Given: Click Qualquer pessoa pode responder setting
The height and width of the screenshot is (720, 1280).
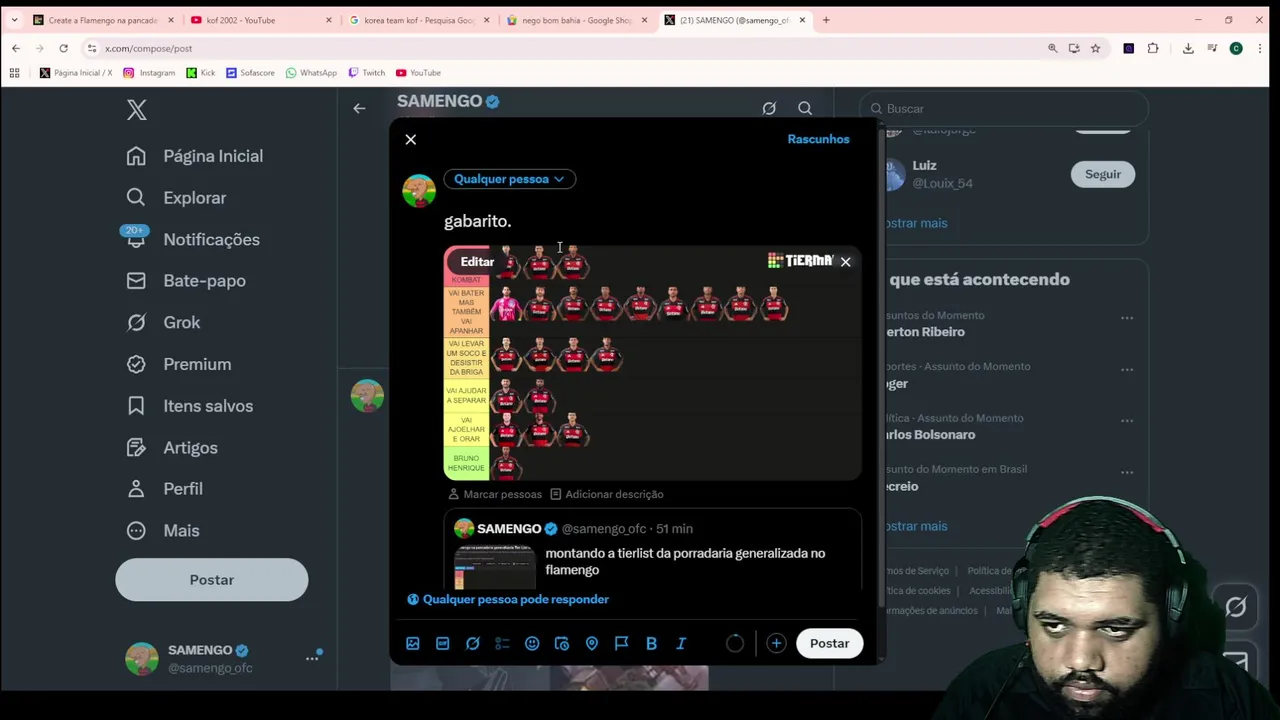Looking at the screenshot, I should click(x=507, y=599).
